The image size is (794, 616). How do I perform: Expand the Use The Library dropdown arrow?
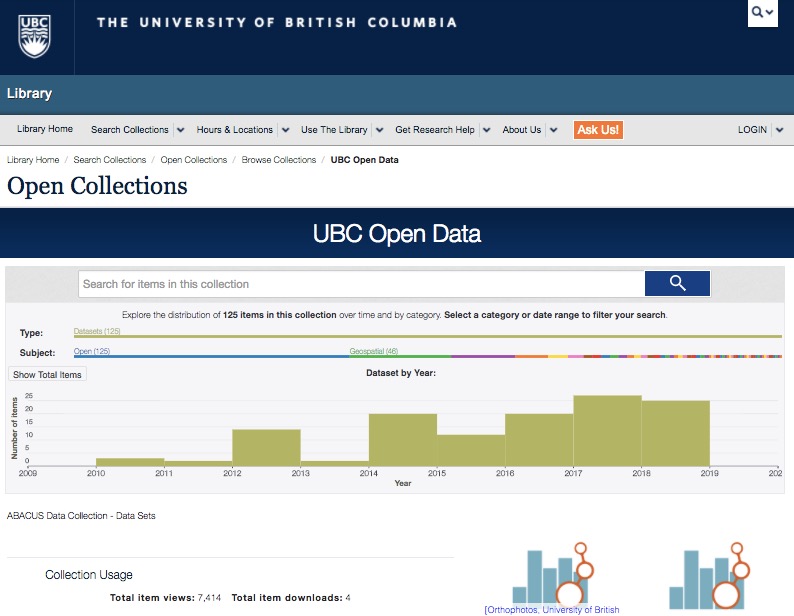click(380, 130)
